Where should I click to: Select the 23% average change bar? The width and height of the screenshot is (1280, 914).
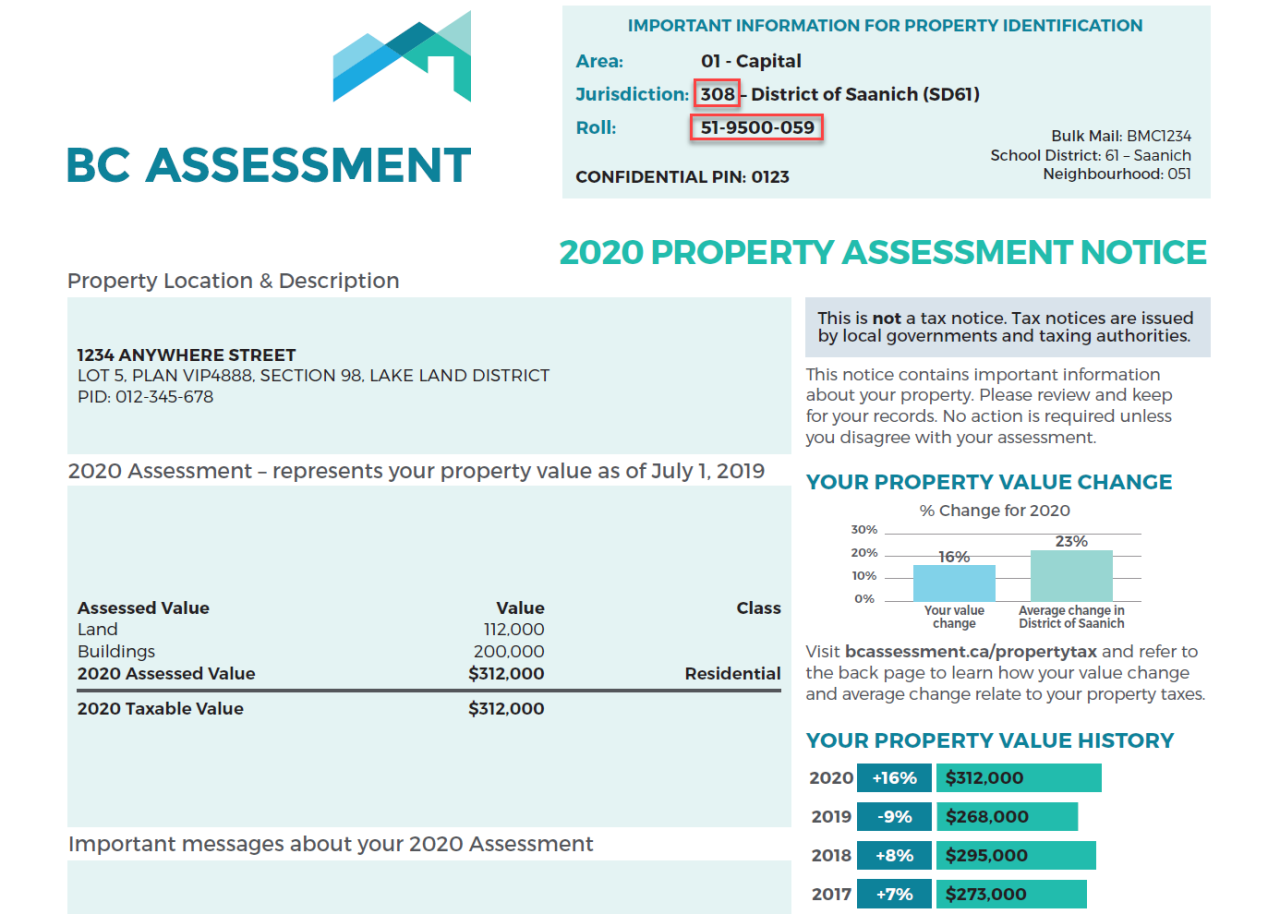1072,573
